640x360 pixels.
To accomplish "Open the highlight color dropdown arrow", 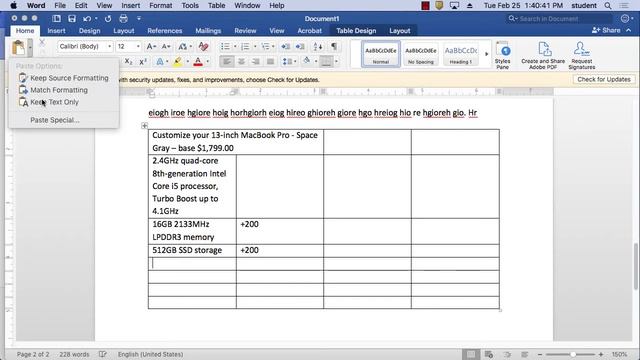I will (188, 62).
